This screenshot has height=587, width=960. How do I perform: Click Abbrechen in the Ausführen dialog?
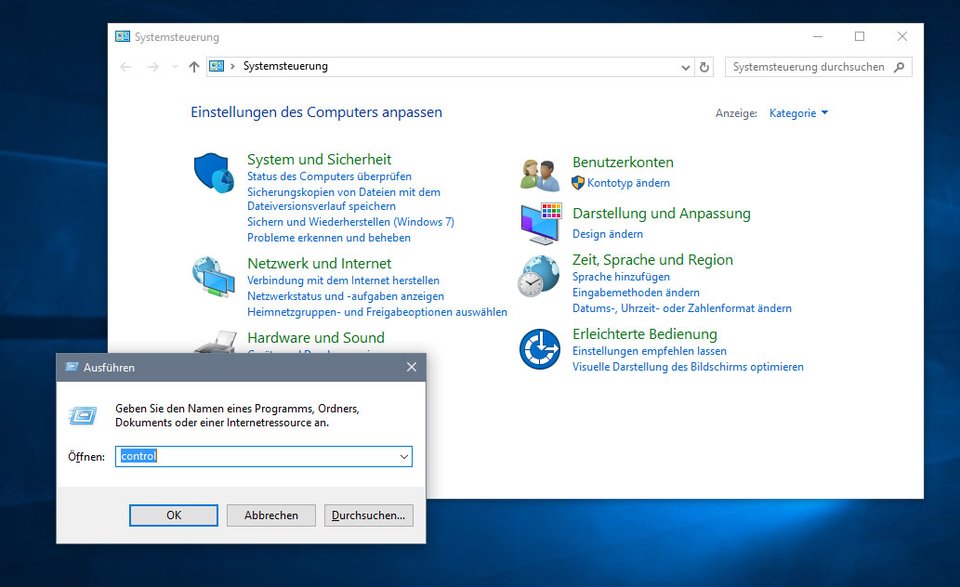coord(271,515)
